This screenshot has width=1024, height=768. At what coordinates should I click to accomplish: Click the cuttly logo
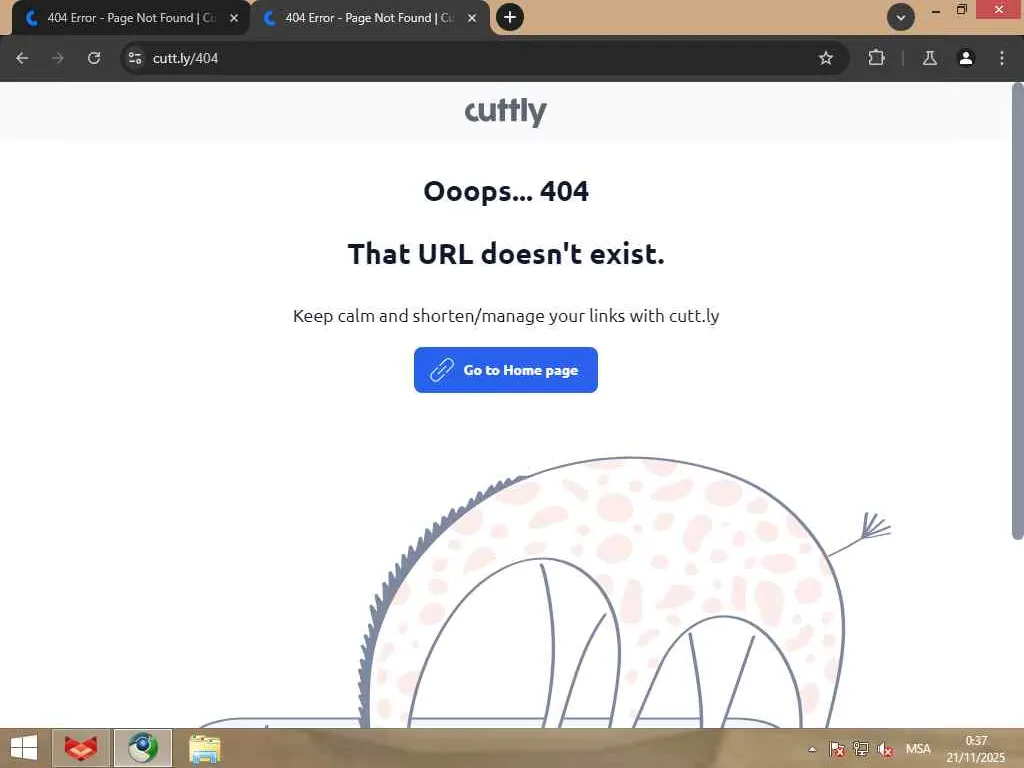tap(505, 111)
